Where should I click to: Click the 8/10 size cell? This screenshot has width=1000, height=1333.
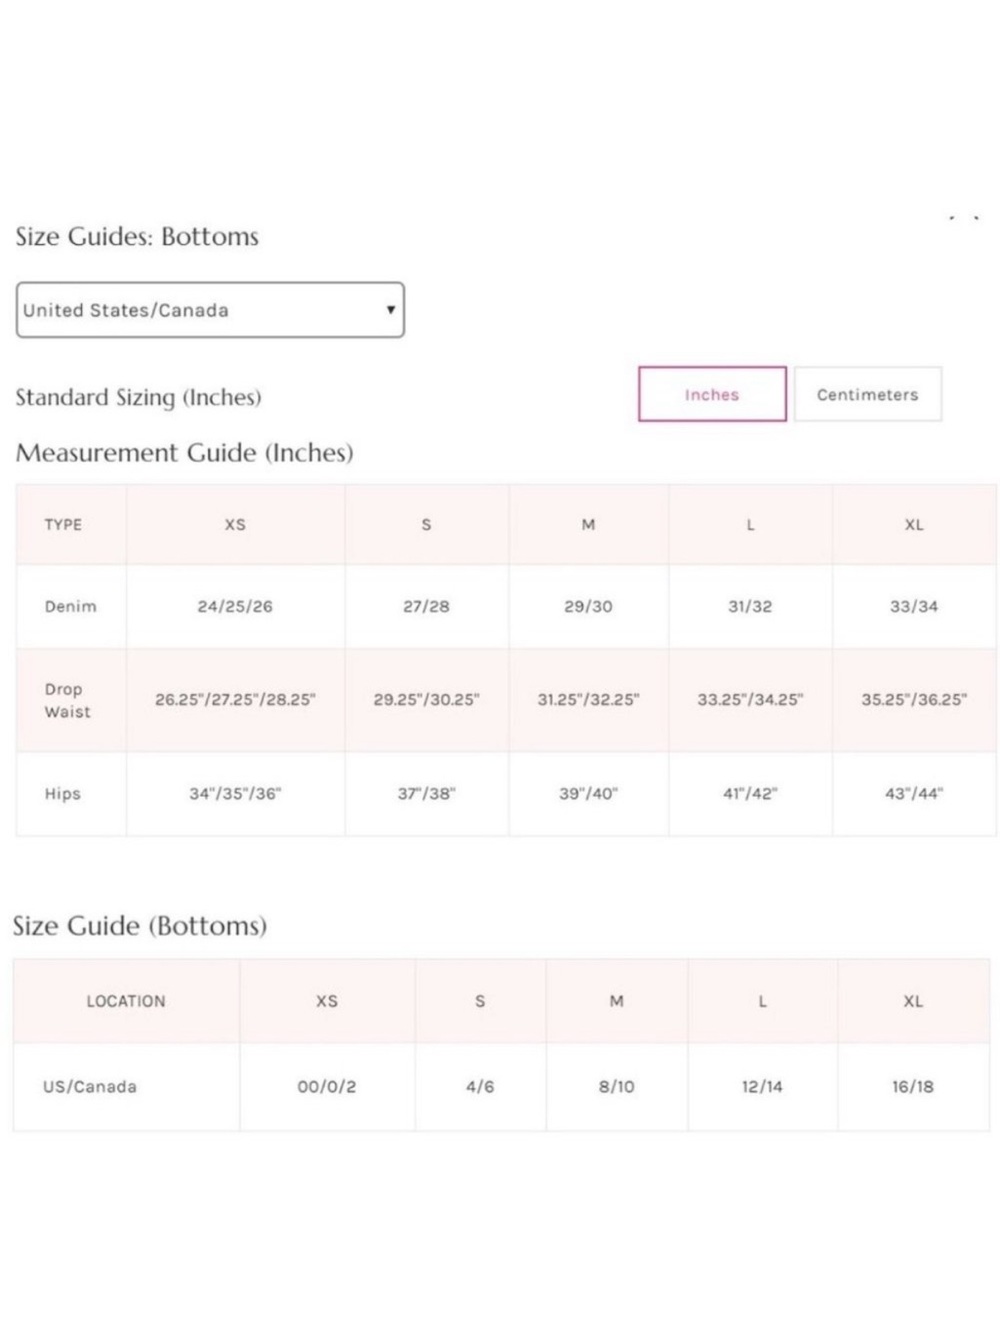[x=616, y=1087]
